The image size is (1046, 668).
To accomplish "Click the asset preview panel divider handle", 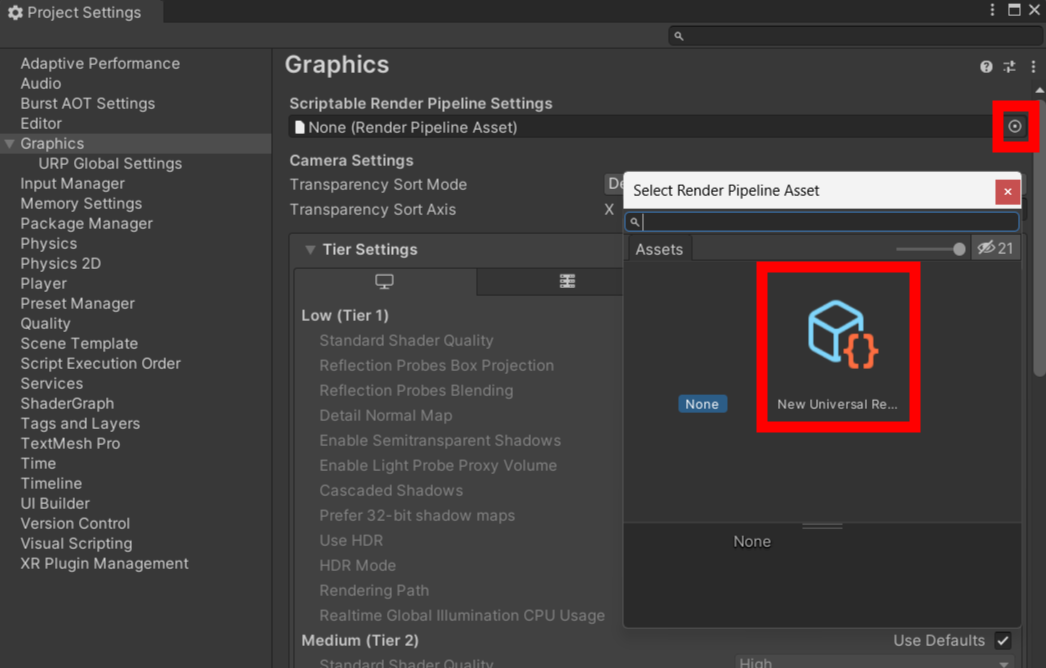I will [x=822, y=527].
